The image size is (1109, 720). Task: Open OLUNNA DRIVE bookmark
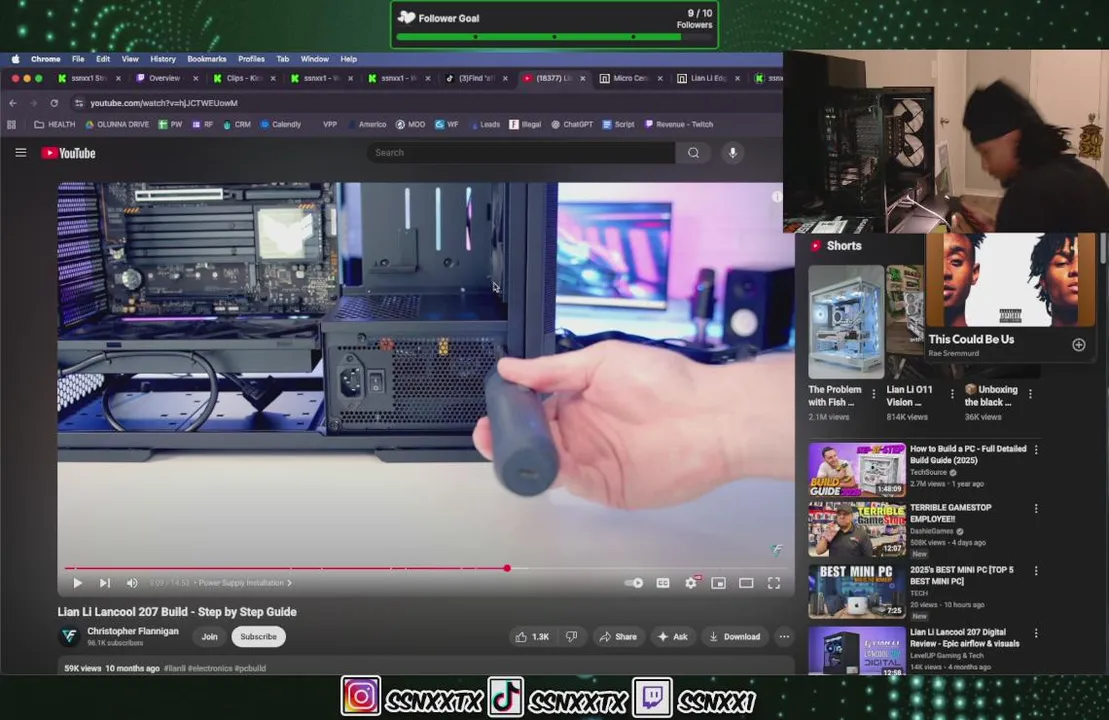click(117, 124)
